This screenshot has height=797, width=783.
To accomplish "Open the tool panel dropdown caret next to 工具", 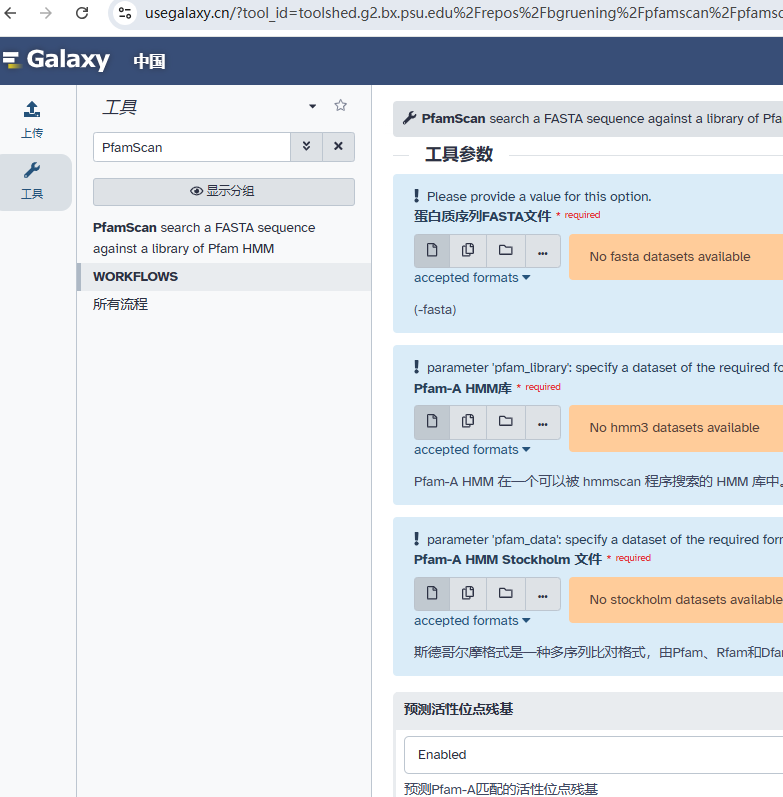I will (312, 106).
